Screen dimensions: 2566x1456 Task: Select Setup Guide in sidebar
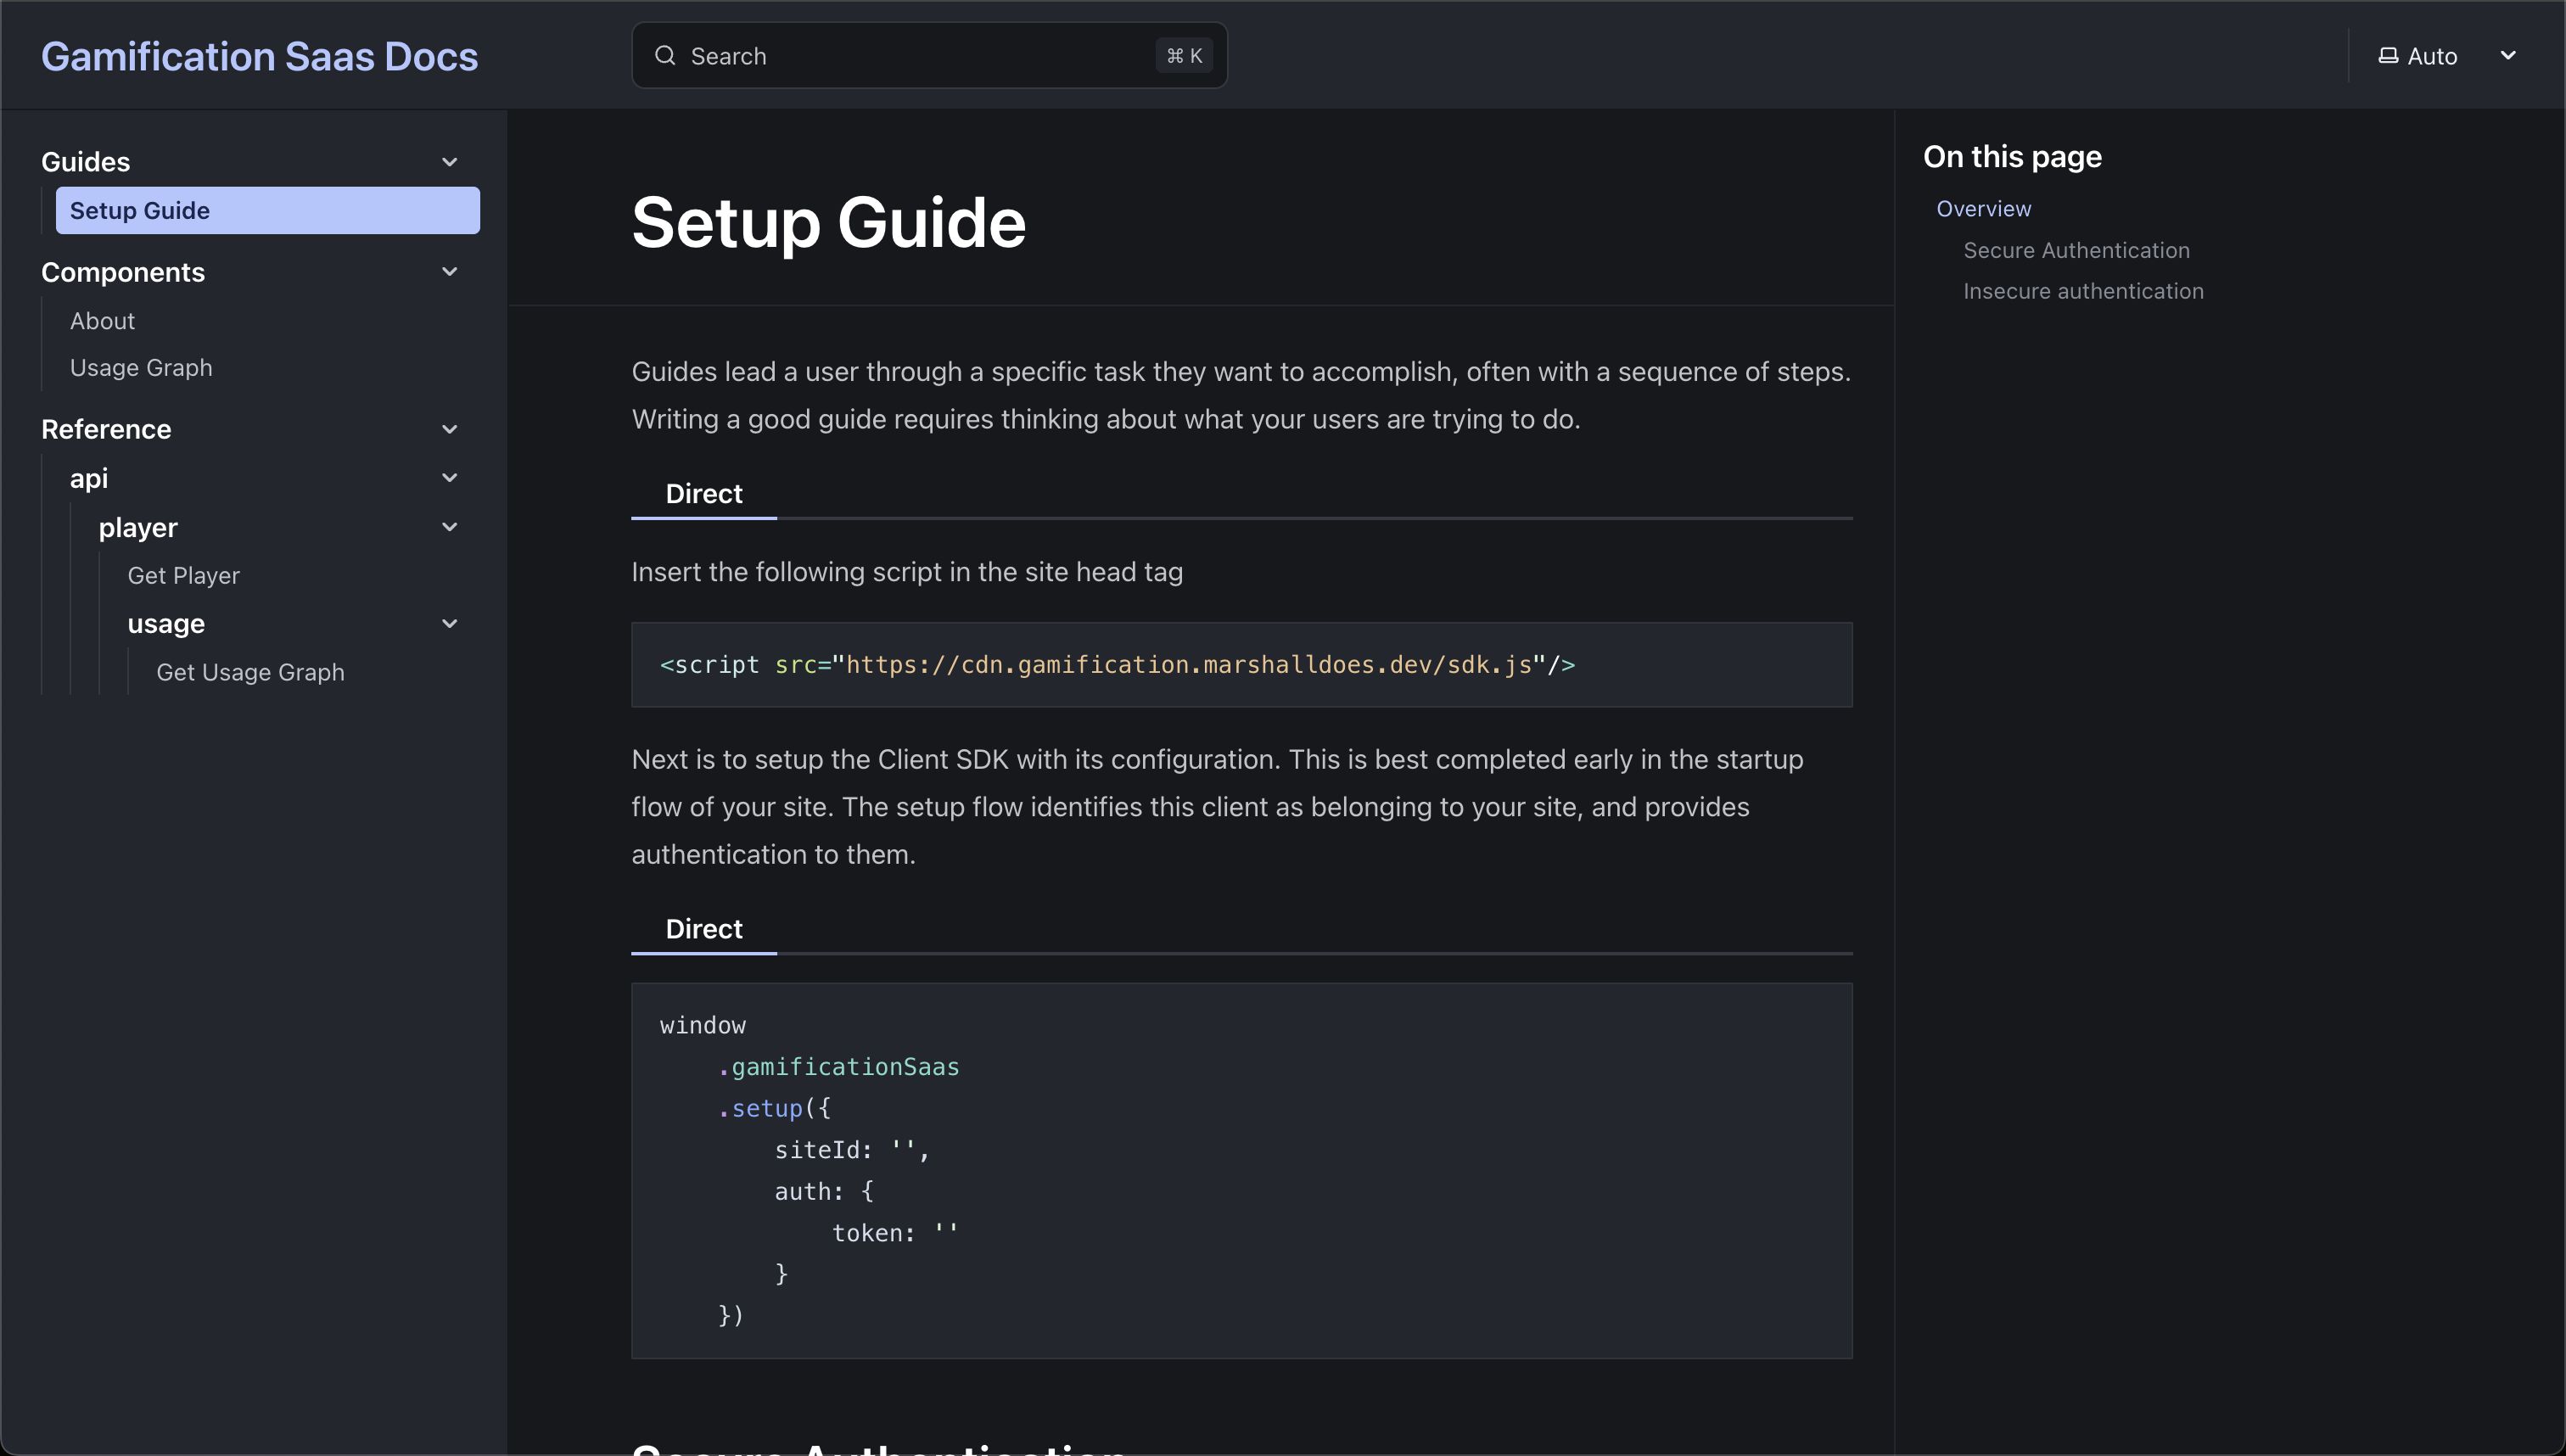(x=267, y=210)
